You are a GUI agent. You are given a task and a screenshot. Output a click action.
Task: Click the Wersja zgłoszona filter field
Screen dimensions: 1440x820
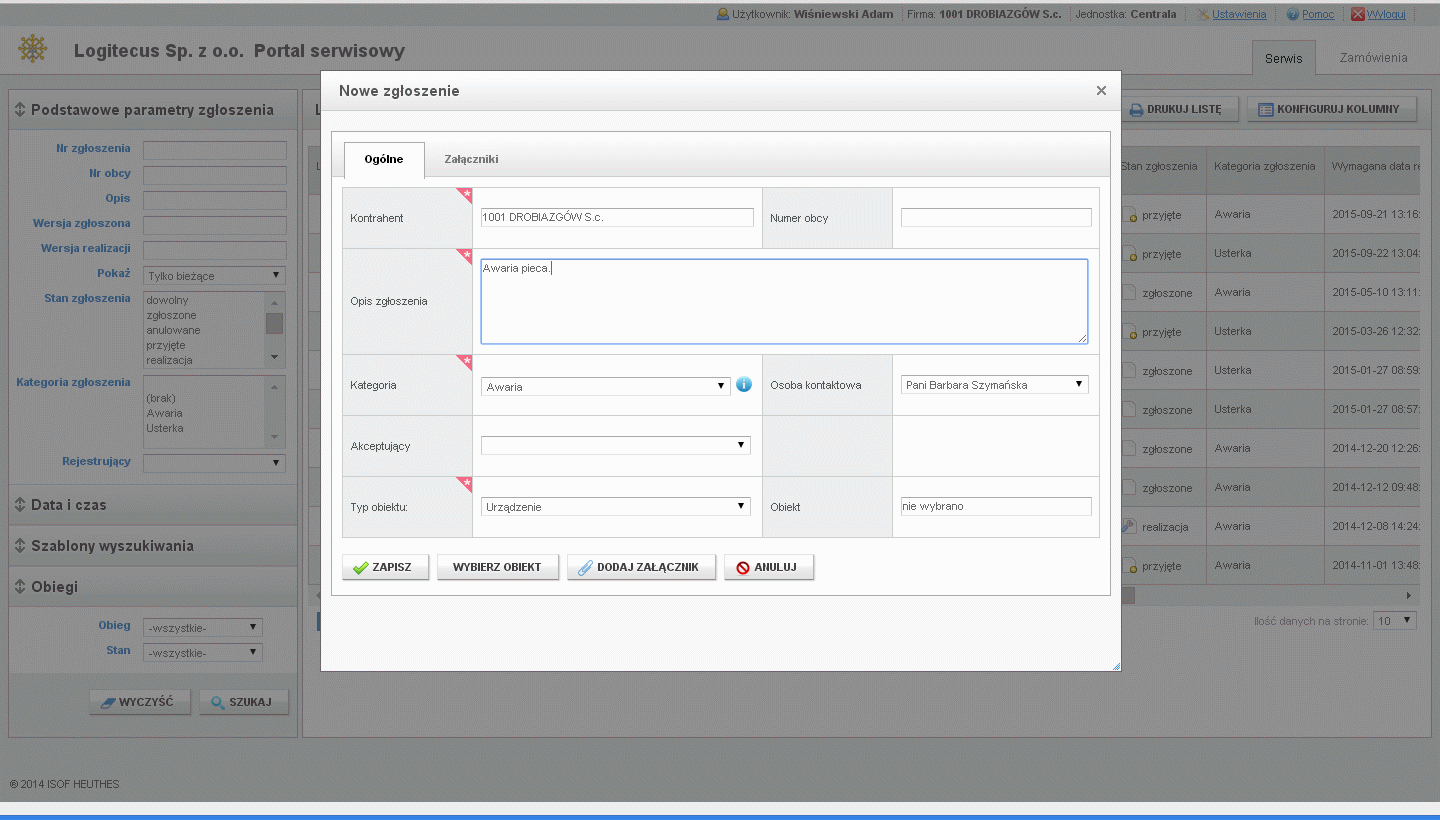tap(214, 225)
